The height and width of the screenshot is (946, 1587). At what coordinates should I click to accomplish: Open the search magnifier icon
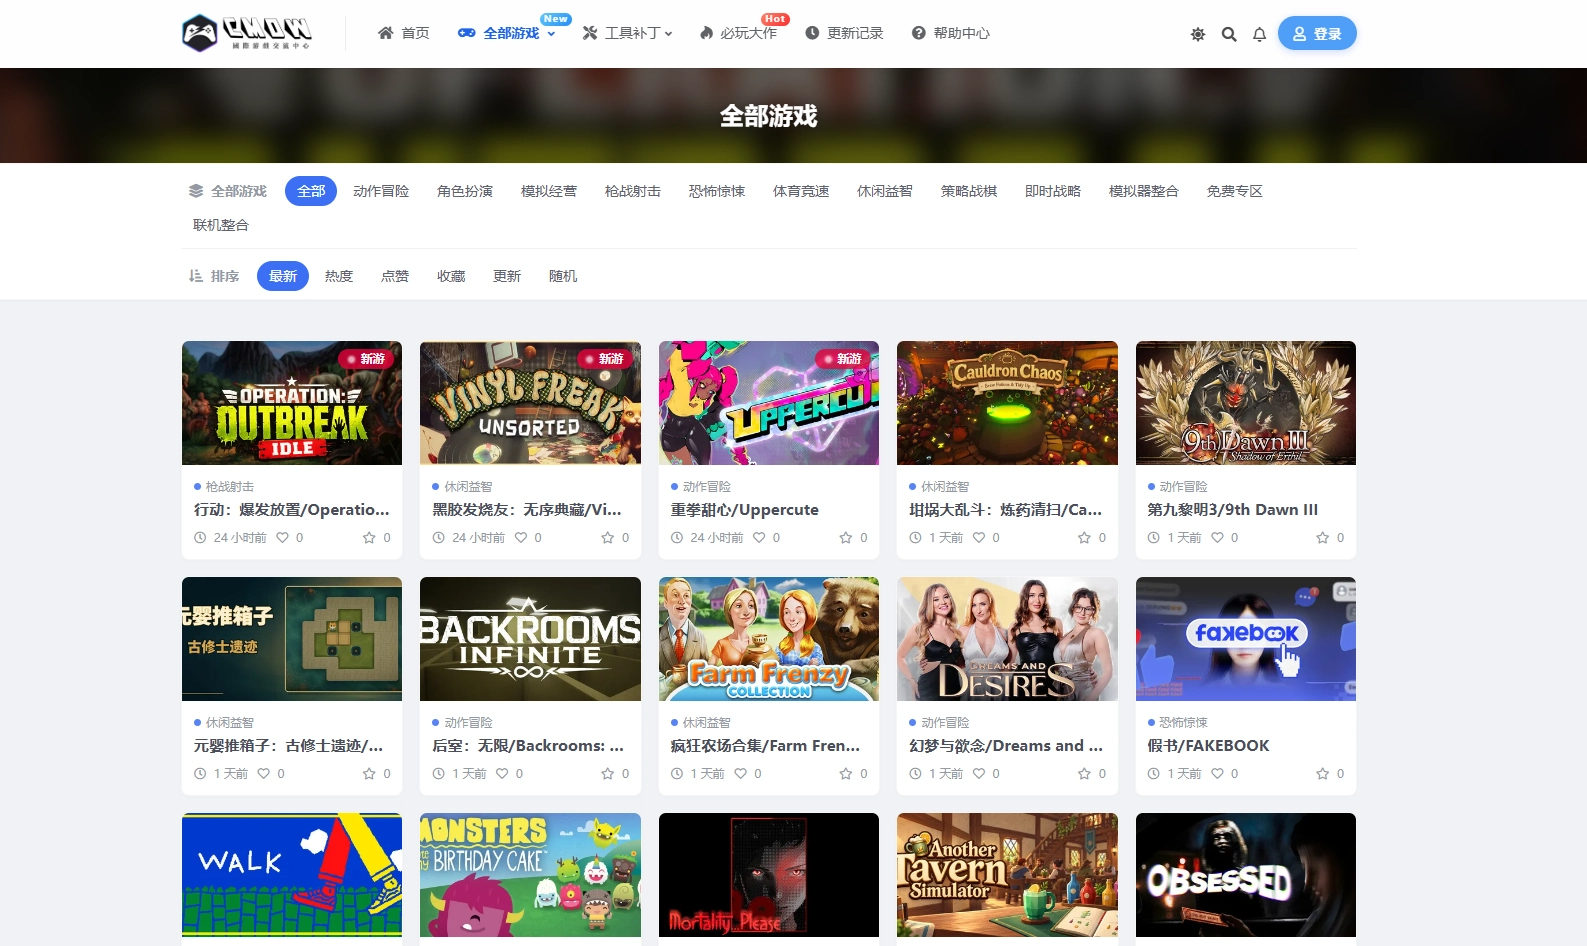[1229, 34]
